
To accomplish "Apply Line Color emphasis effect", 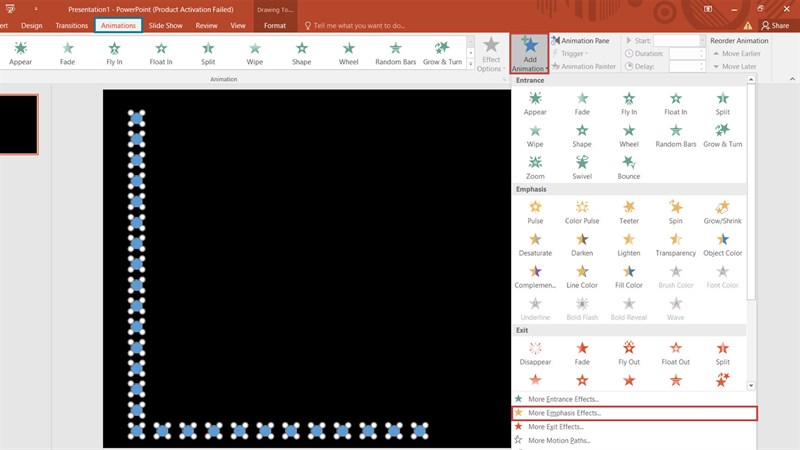I will click(582, 277).
